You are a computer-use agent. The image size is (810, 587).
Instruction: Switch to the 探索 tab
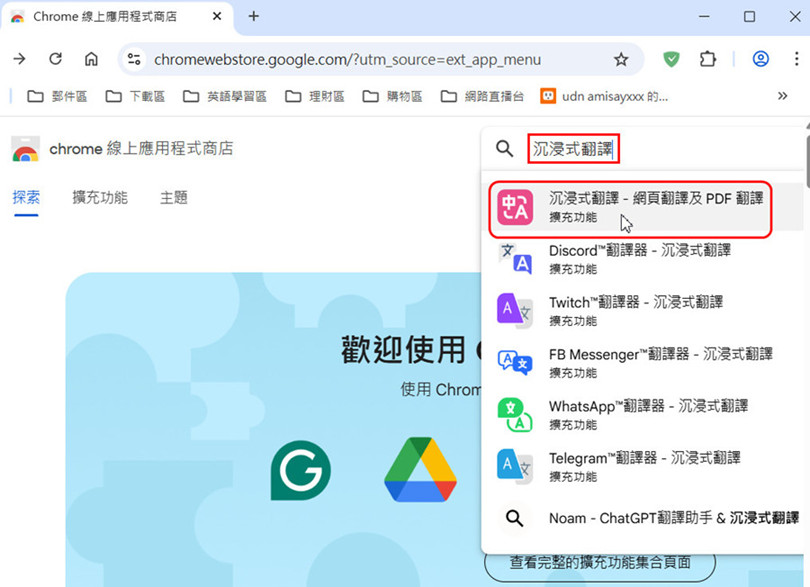pos(26,197)
